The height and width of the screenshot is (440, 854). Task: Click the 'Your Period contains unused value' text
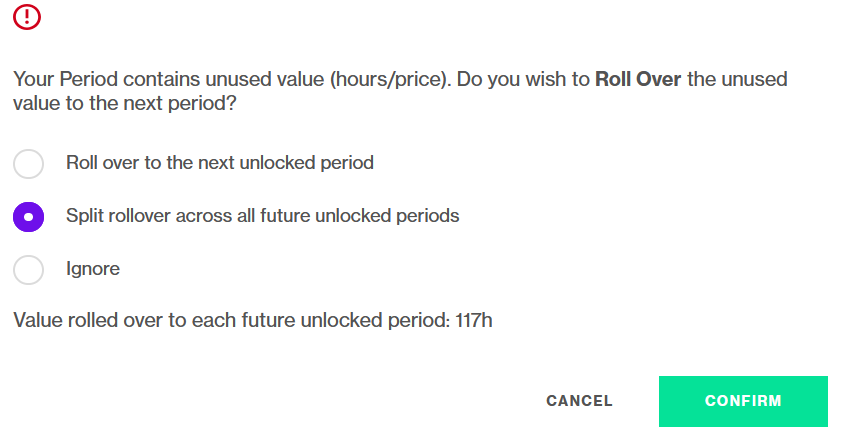[168, 80]
